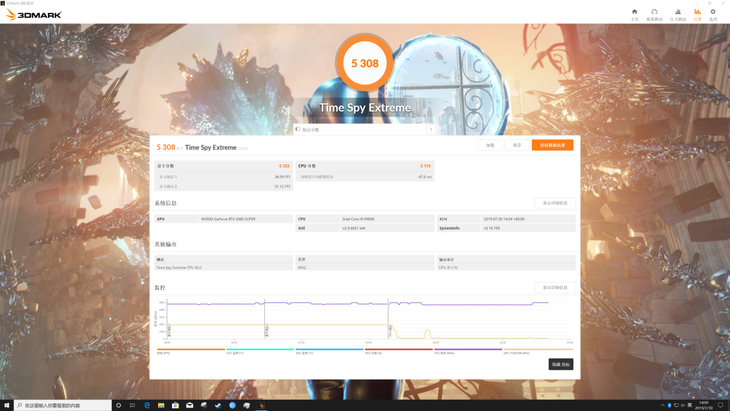730x411 pixels.
Task: Click NVIDIA GeForce RTX 2080 SUPER text
Action: 228,219
